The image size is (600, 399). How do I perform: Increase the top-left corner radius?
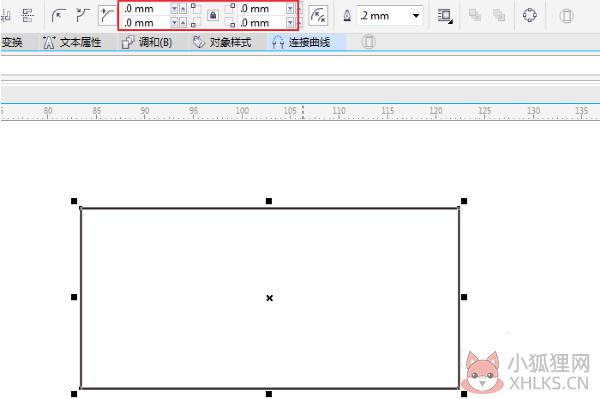[x=183, y=8]
